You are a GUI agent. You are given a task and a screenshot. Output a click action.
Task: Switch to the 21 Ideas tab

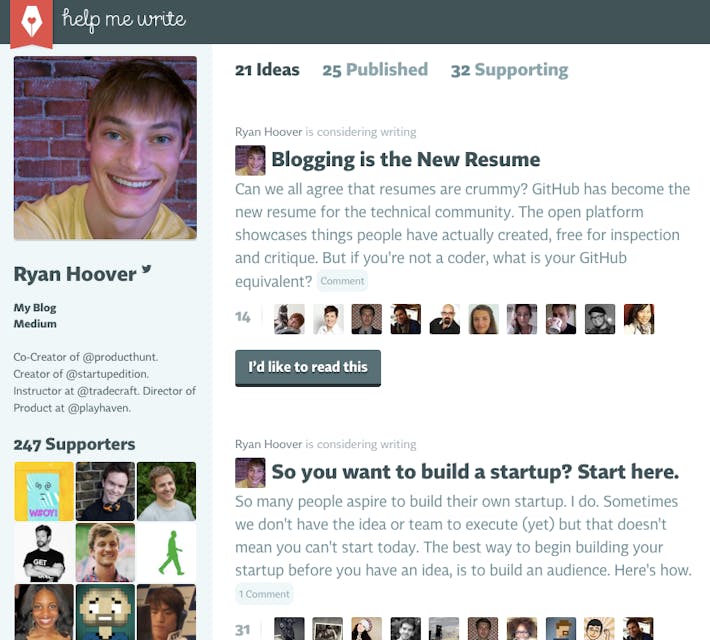tap(267, 70)
